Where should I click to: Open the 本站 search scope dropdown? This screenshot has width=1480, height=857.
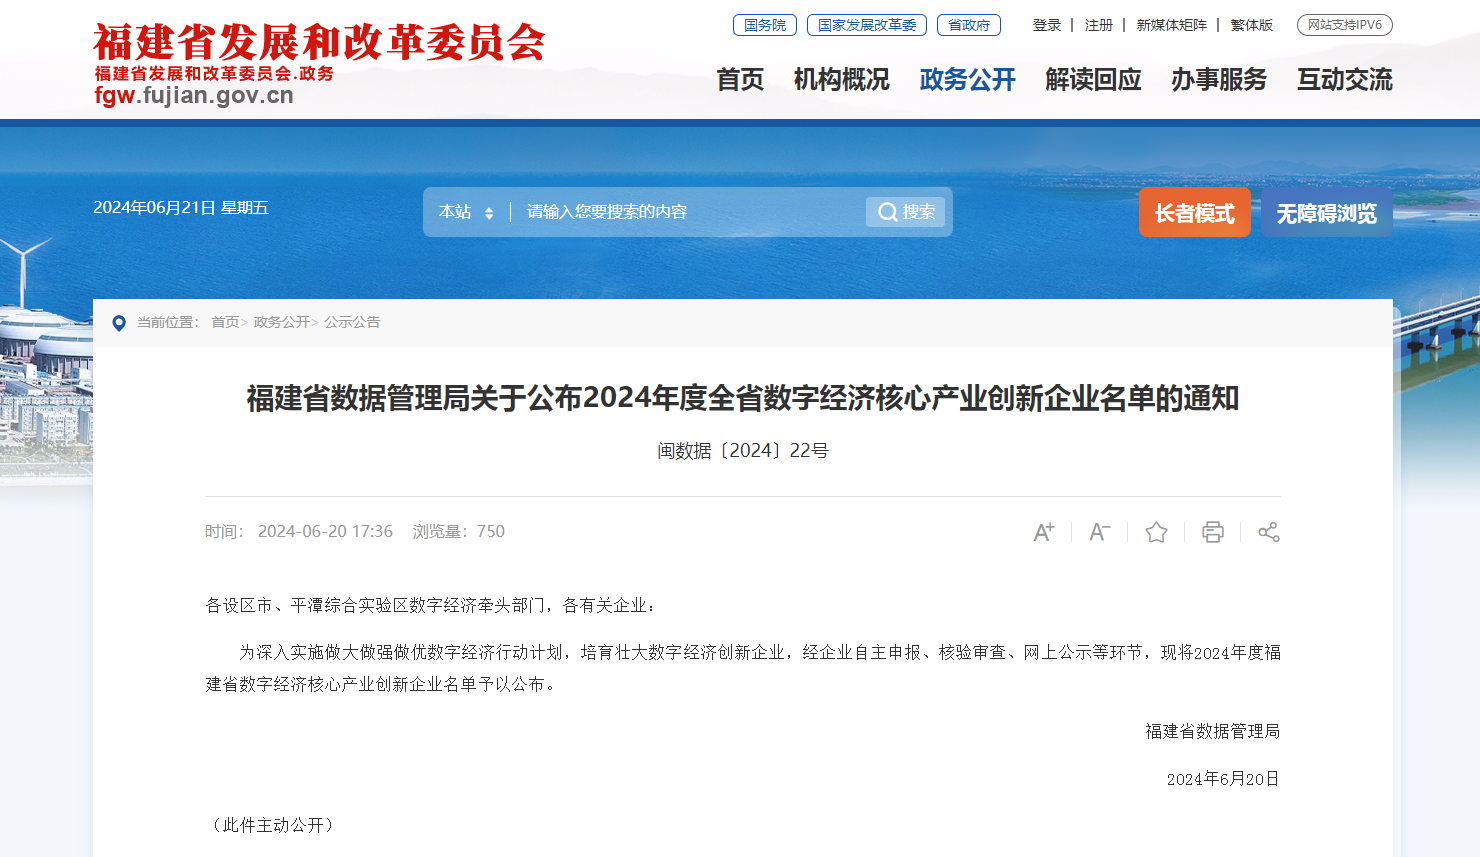click(x=466, y=212)
